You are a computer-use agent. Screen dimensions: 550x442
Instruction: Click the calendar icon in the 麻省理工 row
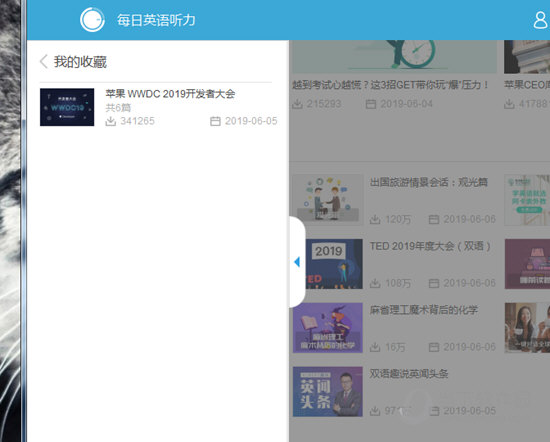tap(434, 347)
